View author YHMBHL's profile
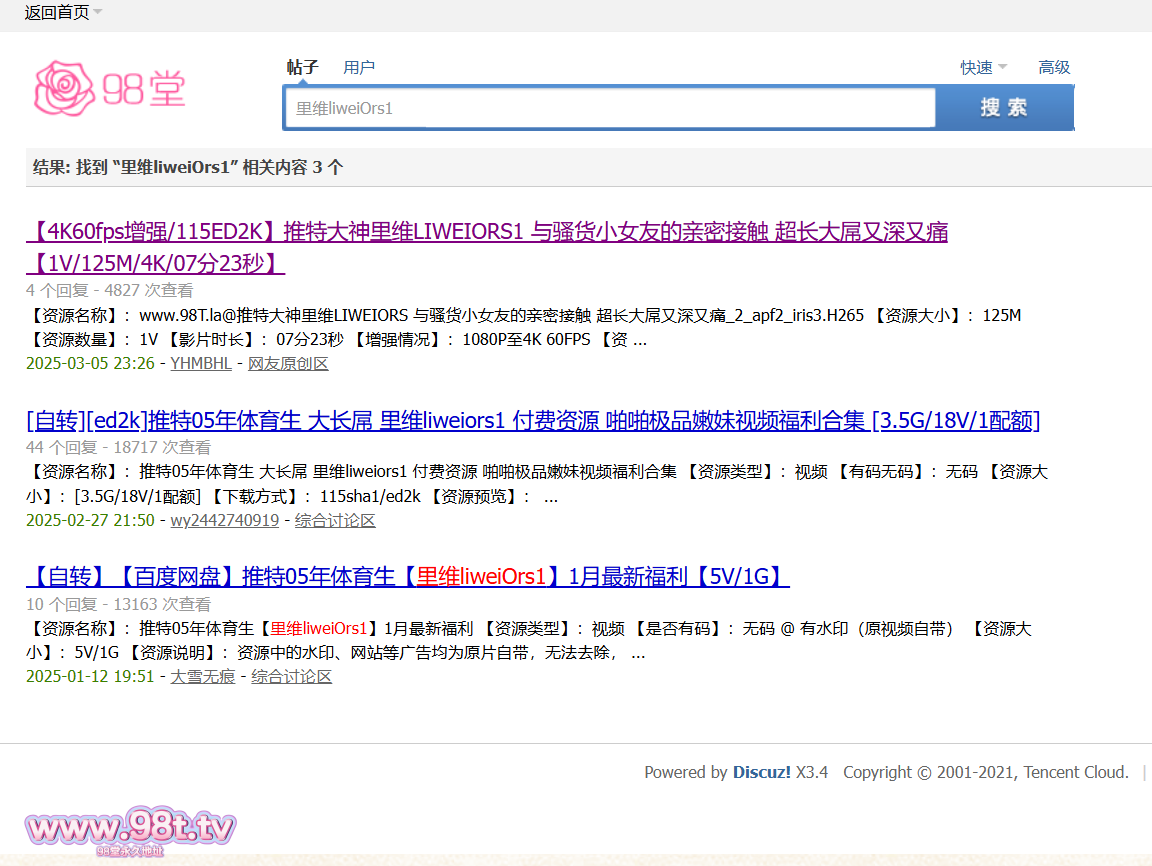 click(x=200, y=363)
